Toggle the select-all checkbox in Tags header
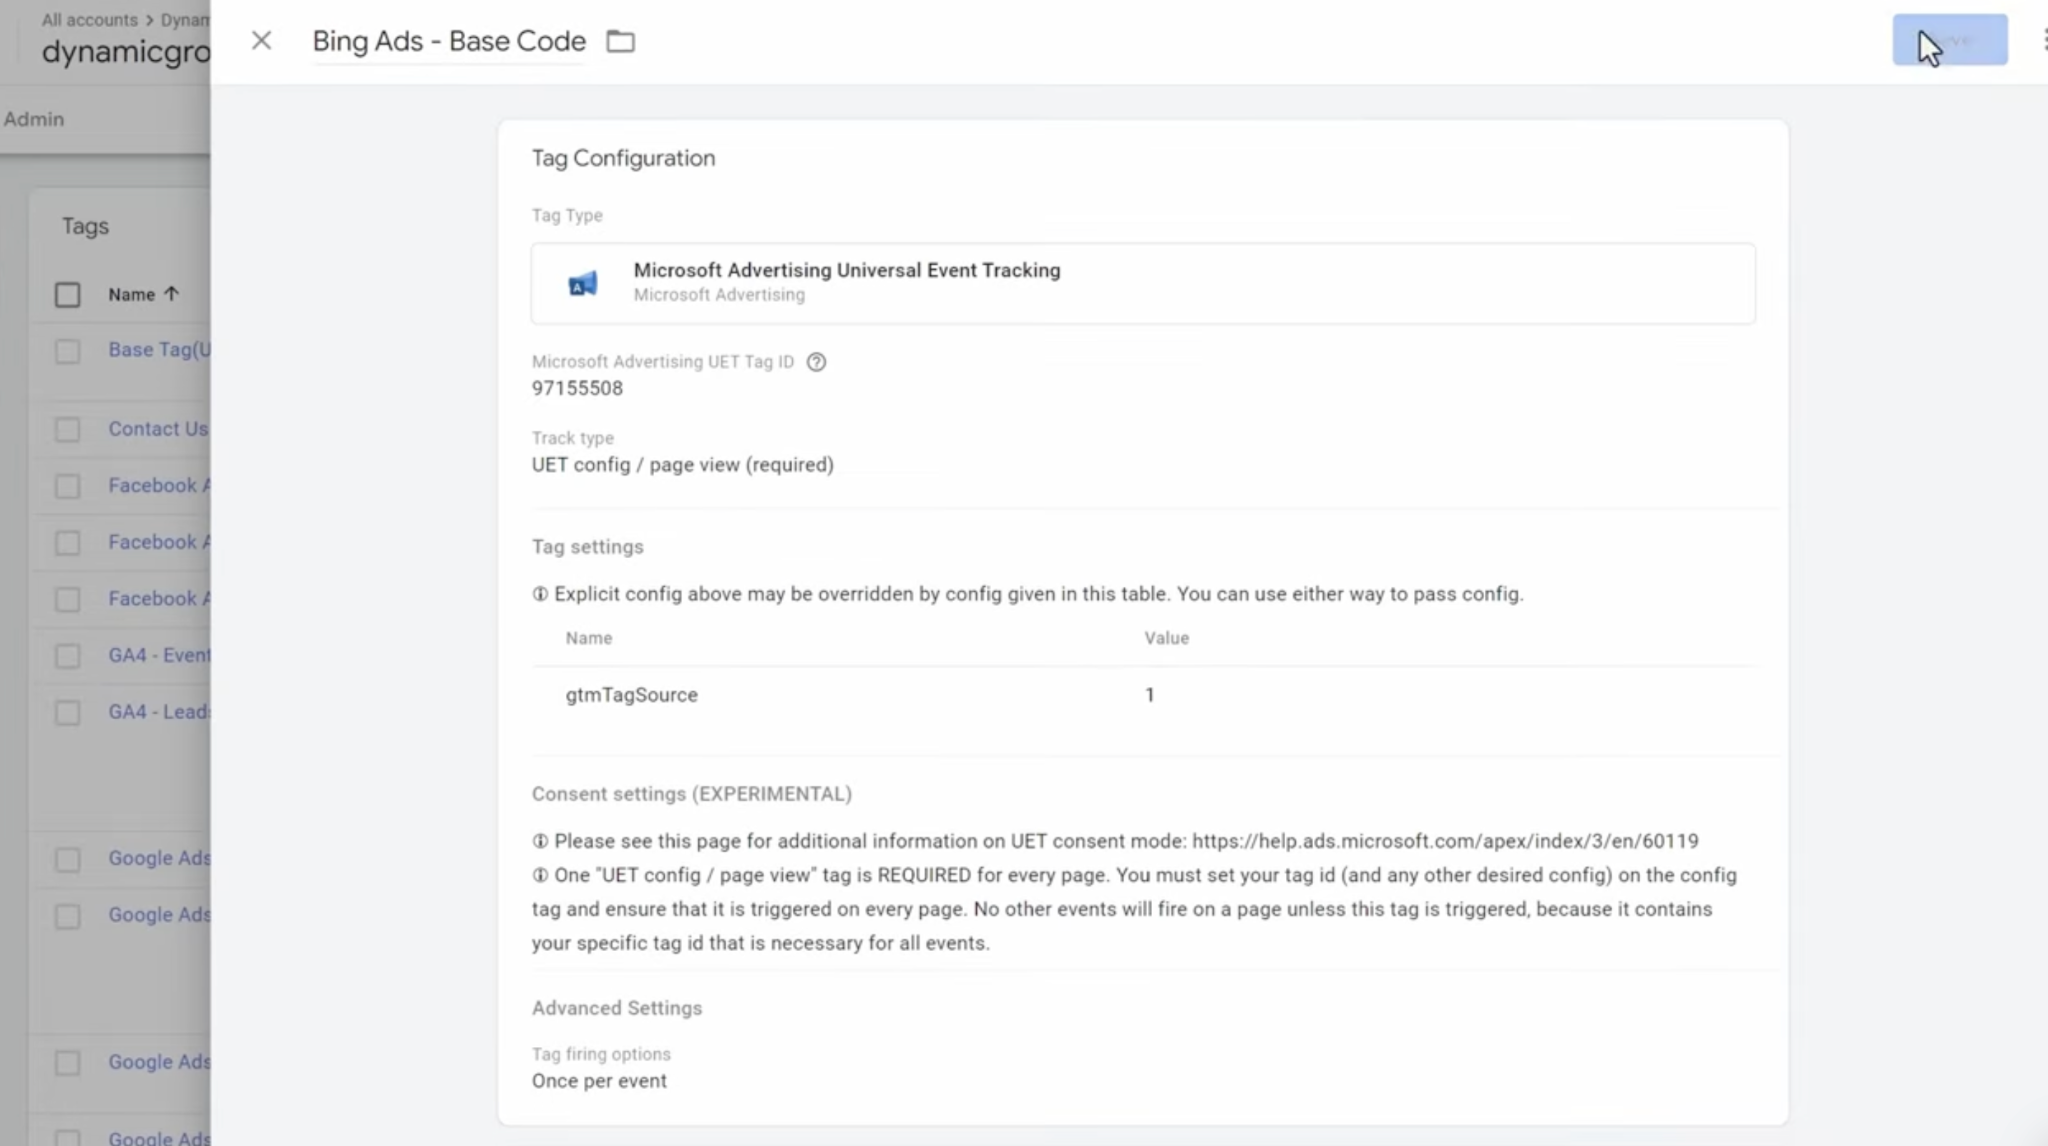 click(67, 295)
